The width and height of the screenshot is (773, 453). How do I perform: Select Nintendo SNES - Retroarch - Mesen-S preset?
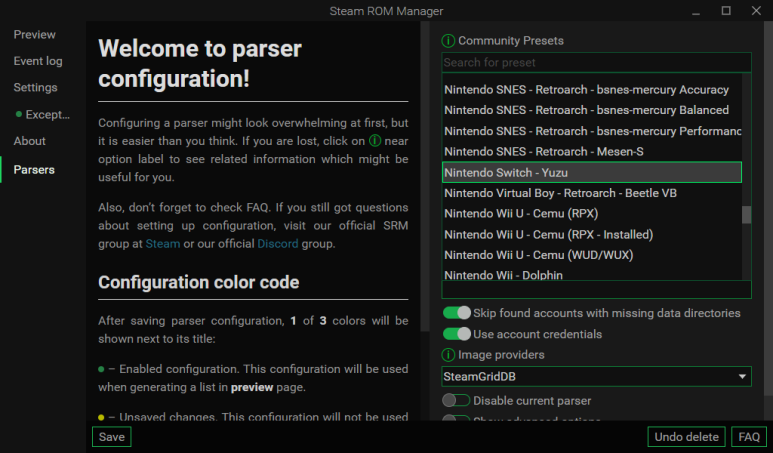click(592, 152)
